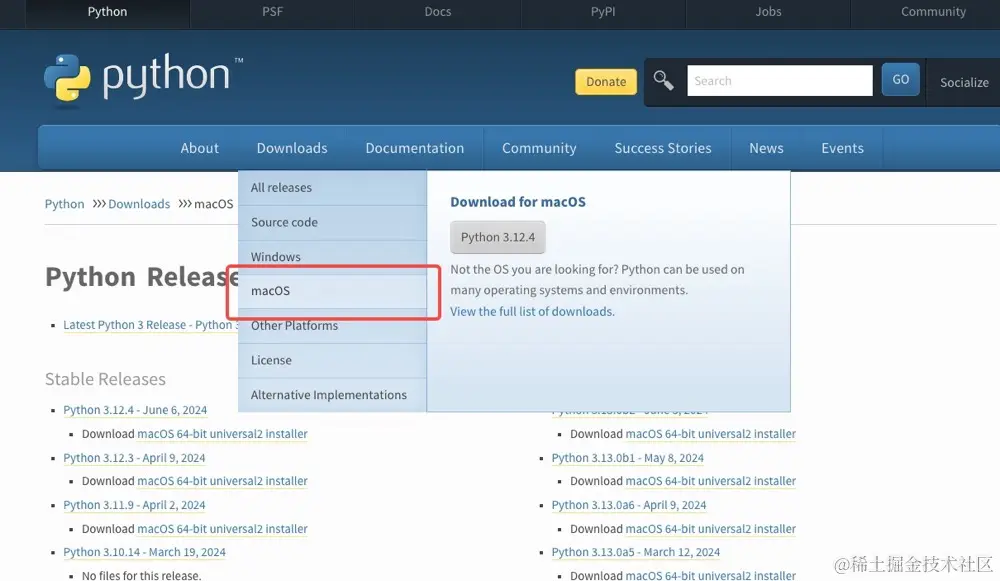
Task: Click the yellow Donate button
Action: point(606,82)
